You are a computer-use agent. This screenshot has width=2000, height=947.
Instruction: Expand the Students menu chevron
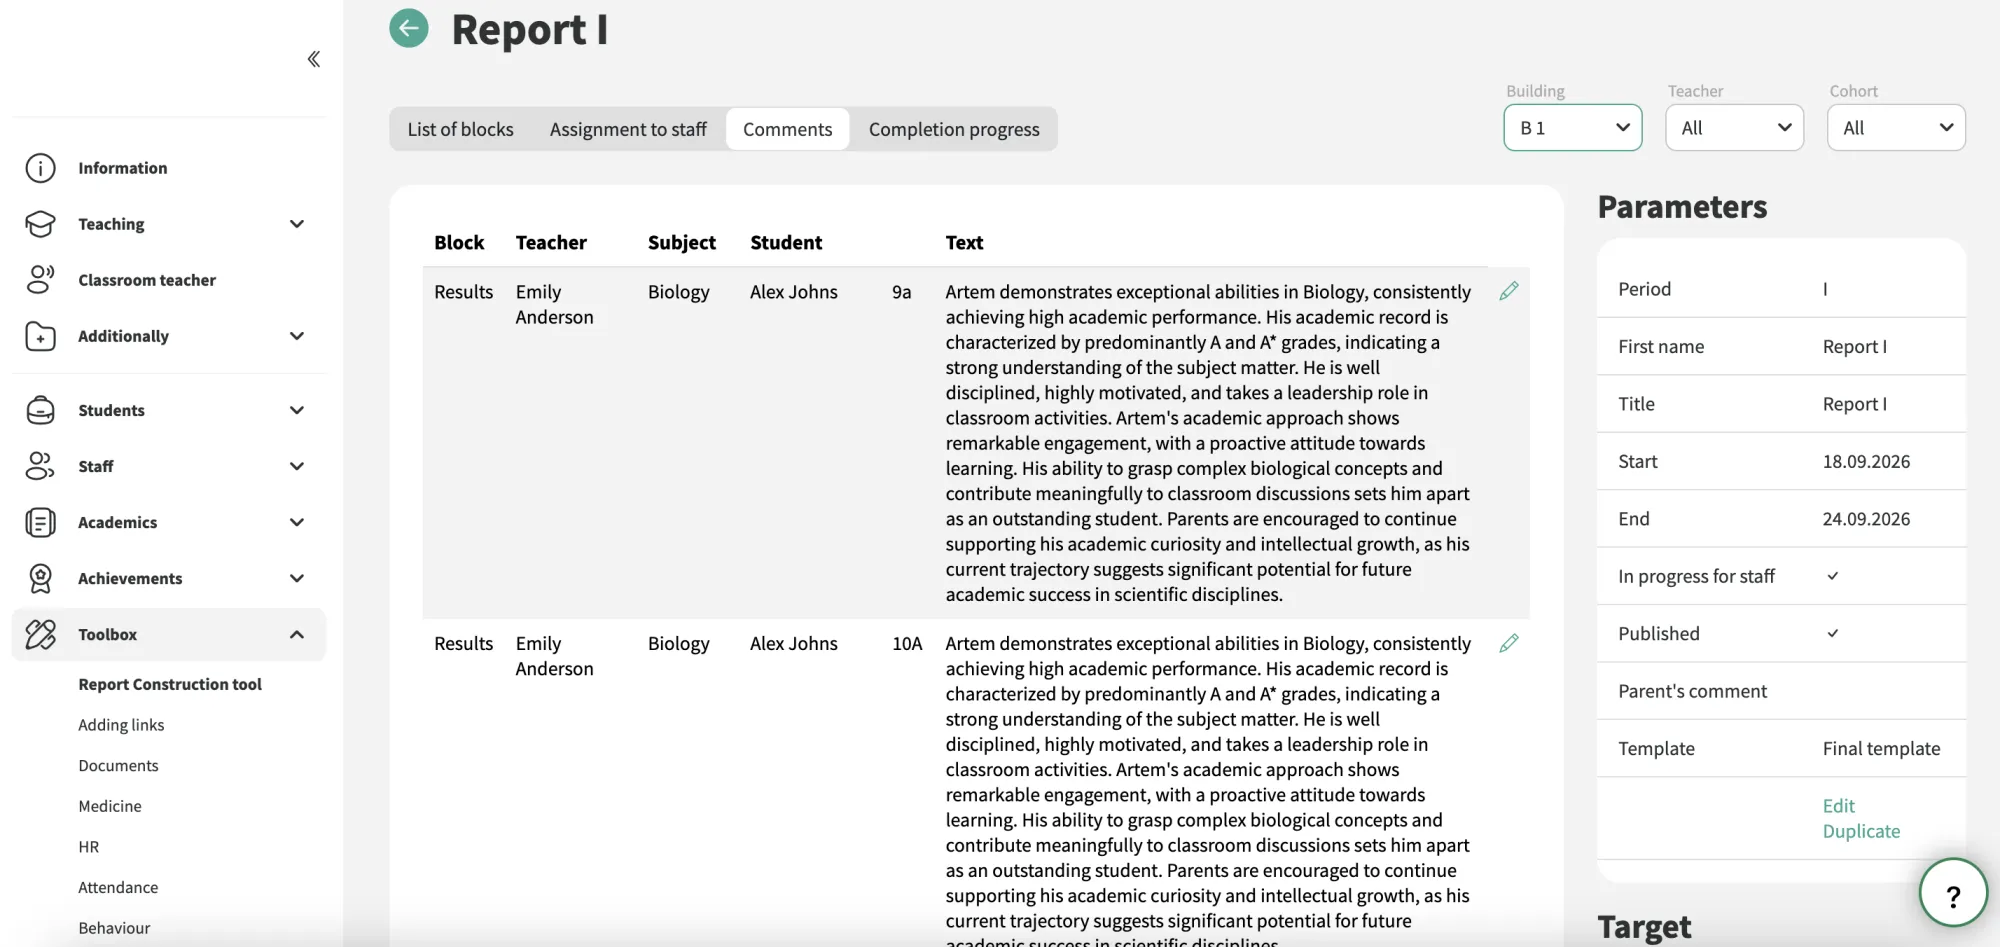[x=297, y=410]
